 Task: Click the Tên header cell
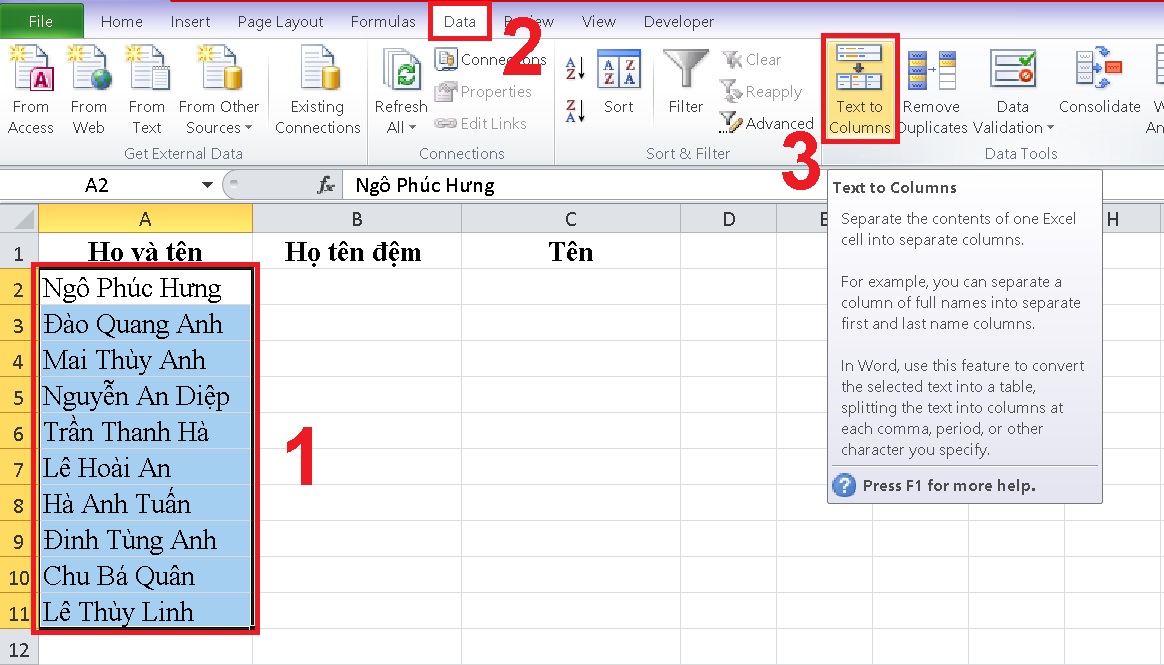(571, 252)
